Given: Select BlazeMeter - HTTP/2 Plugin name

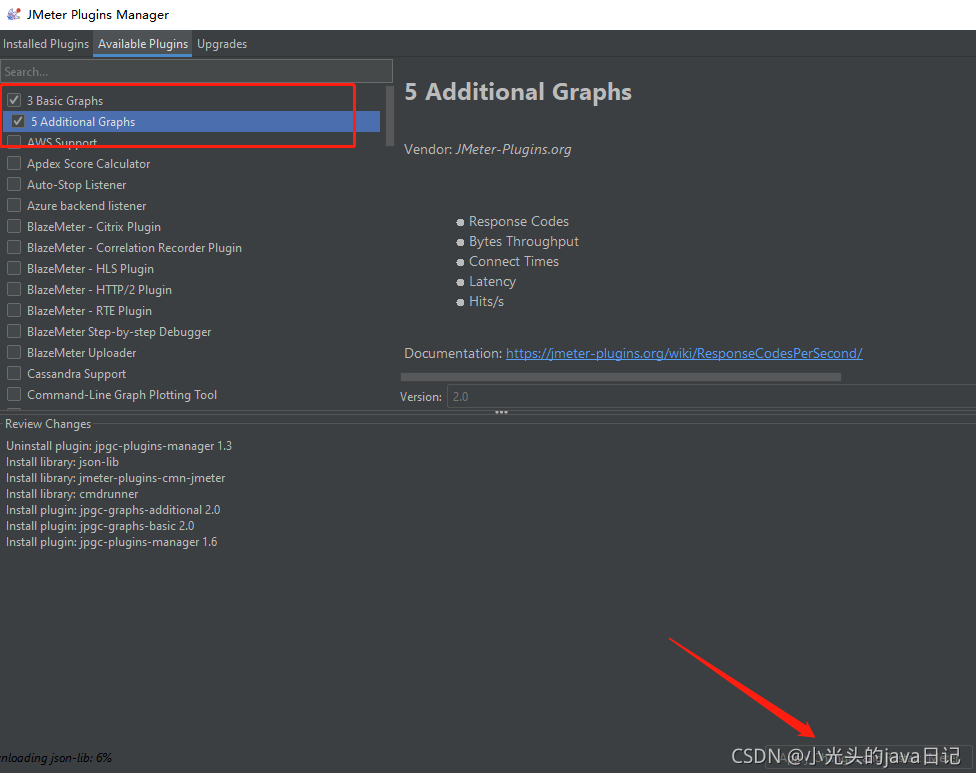Looking at the screenshot, I should point(100,290).
